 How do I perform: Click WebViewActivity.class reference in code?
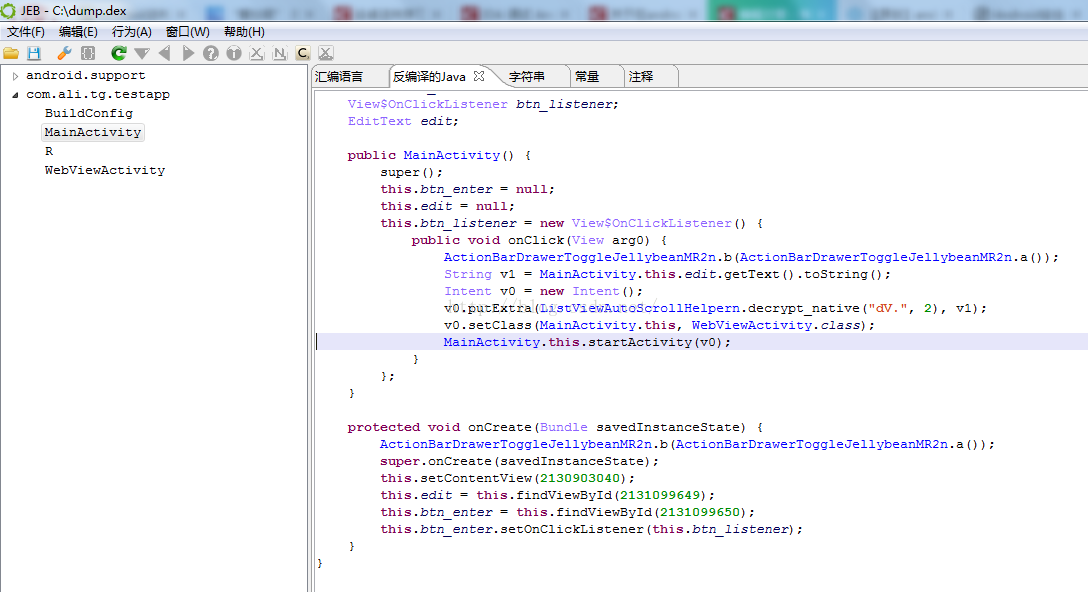coord(776,325)
